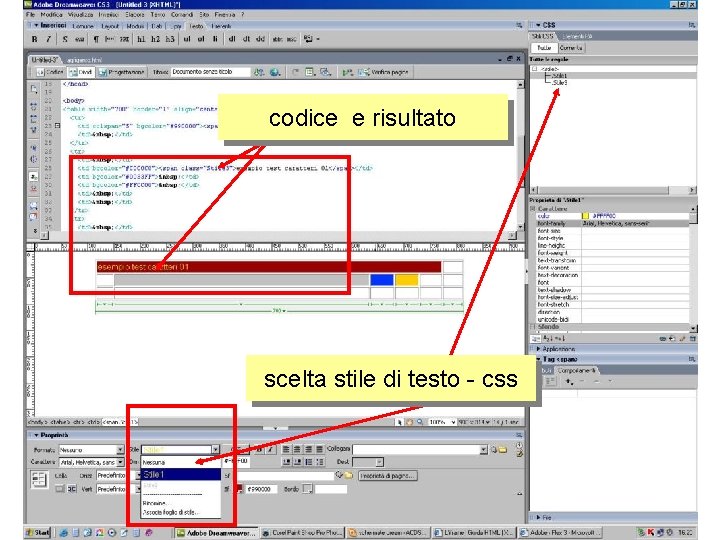Insert definition list with the dl icon
Viewport: 720px width, 540px height.
[x=232, y=39]
